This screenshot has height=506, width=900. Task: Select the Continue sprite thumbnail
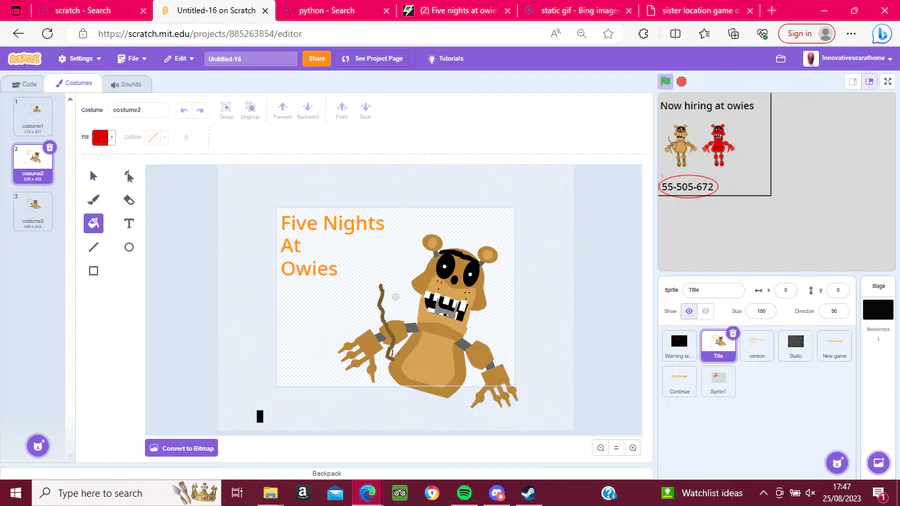tap(679, 382)
